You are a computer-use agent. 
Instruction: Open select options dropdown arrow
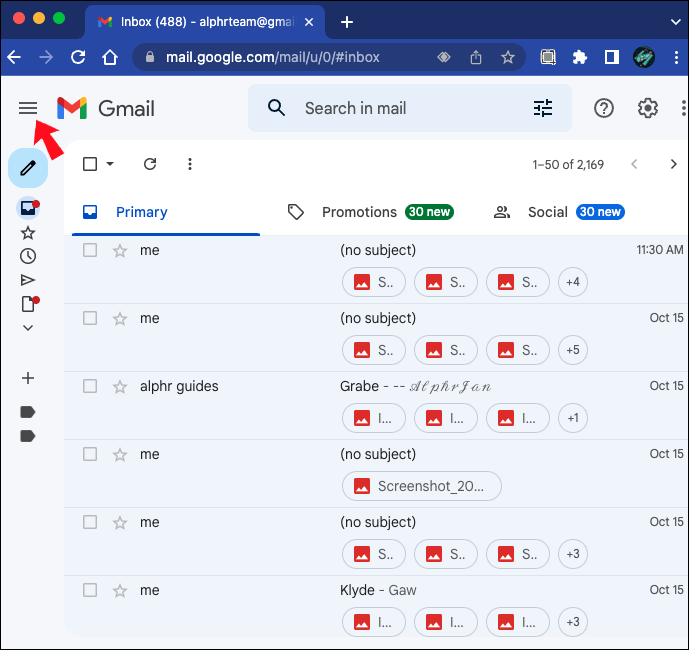pyautogui.click(x=110, y=164)
